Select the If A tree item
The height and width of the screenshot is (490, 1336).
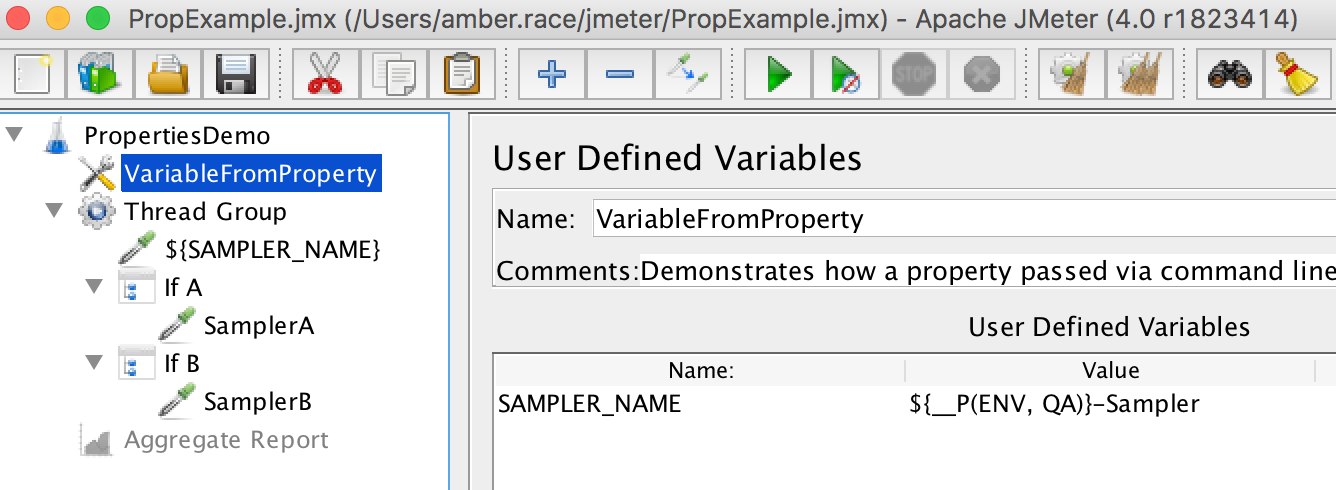point(183,288)
